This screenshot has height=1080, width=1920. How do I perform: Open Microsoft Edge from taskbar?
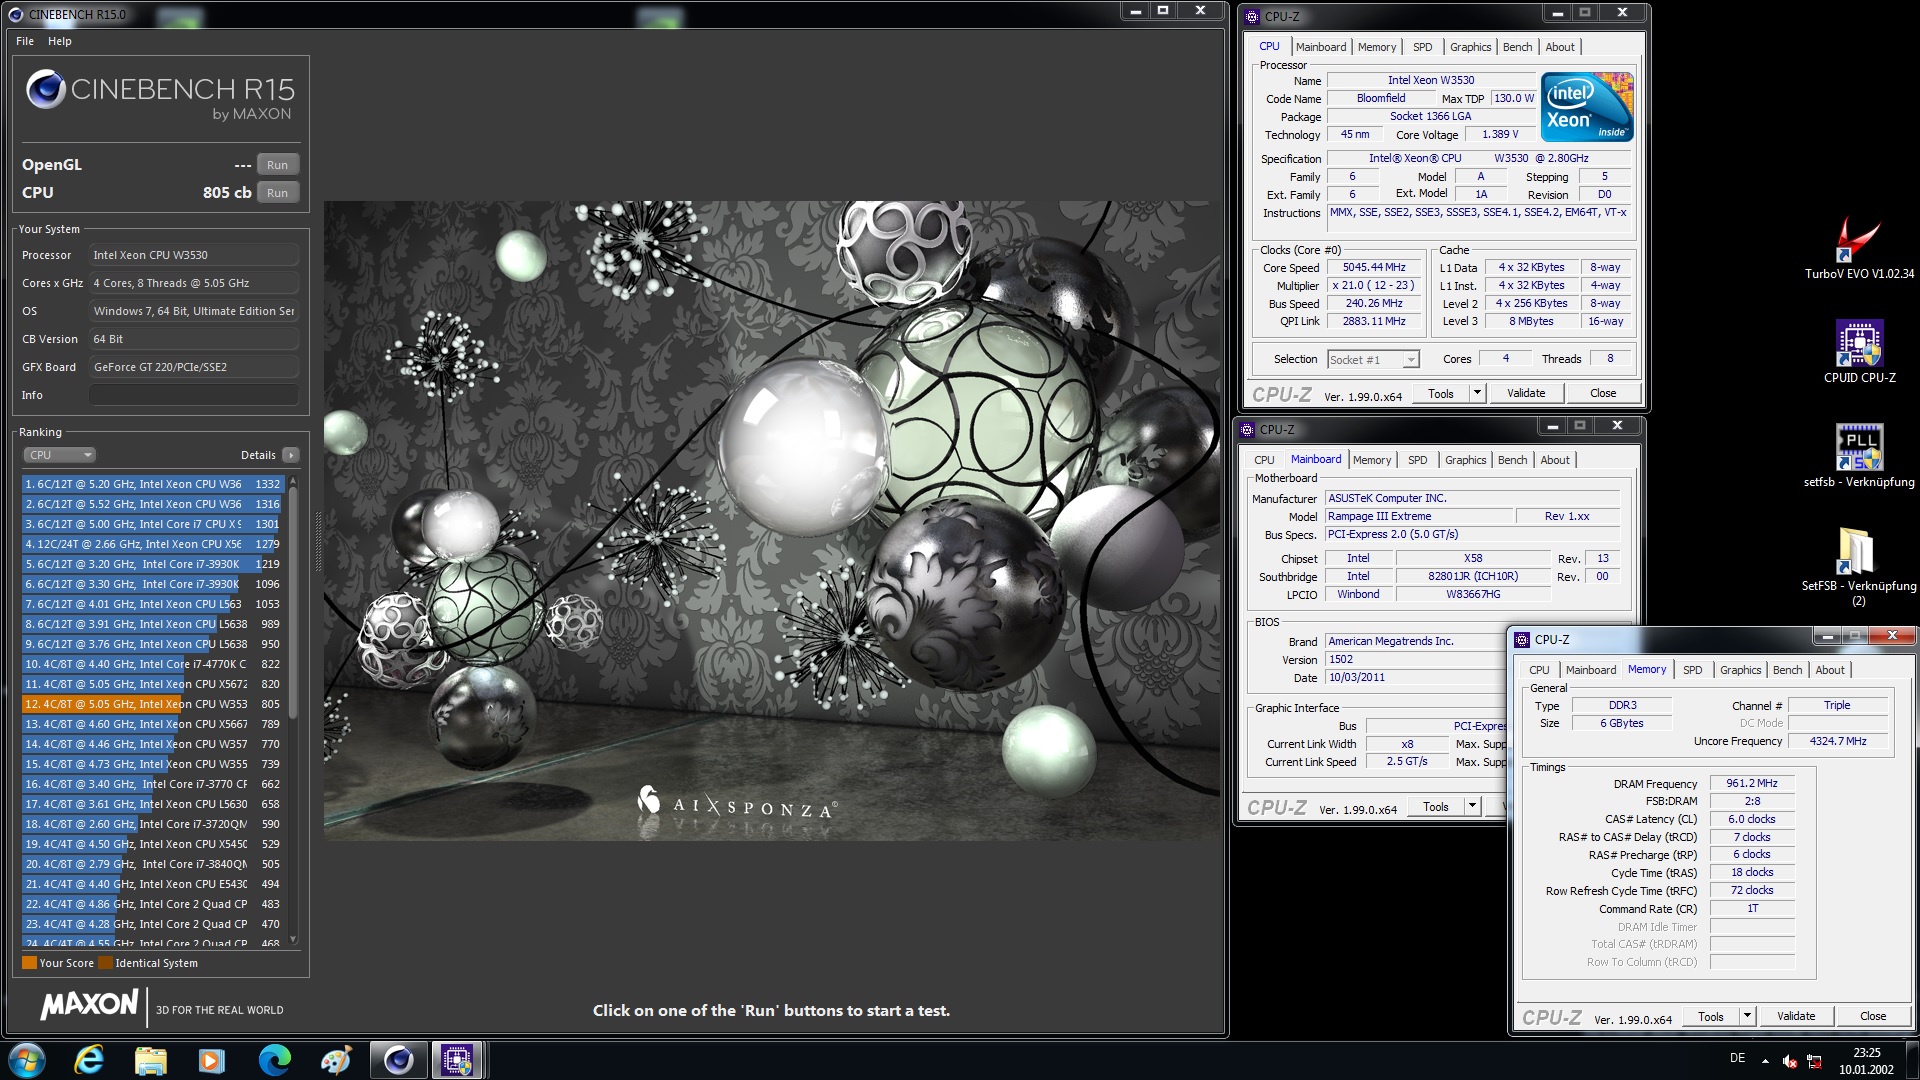(x=274, y=1060)
